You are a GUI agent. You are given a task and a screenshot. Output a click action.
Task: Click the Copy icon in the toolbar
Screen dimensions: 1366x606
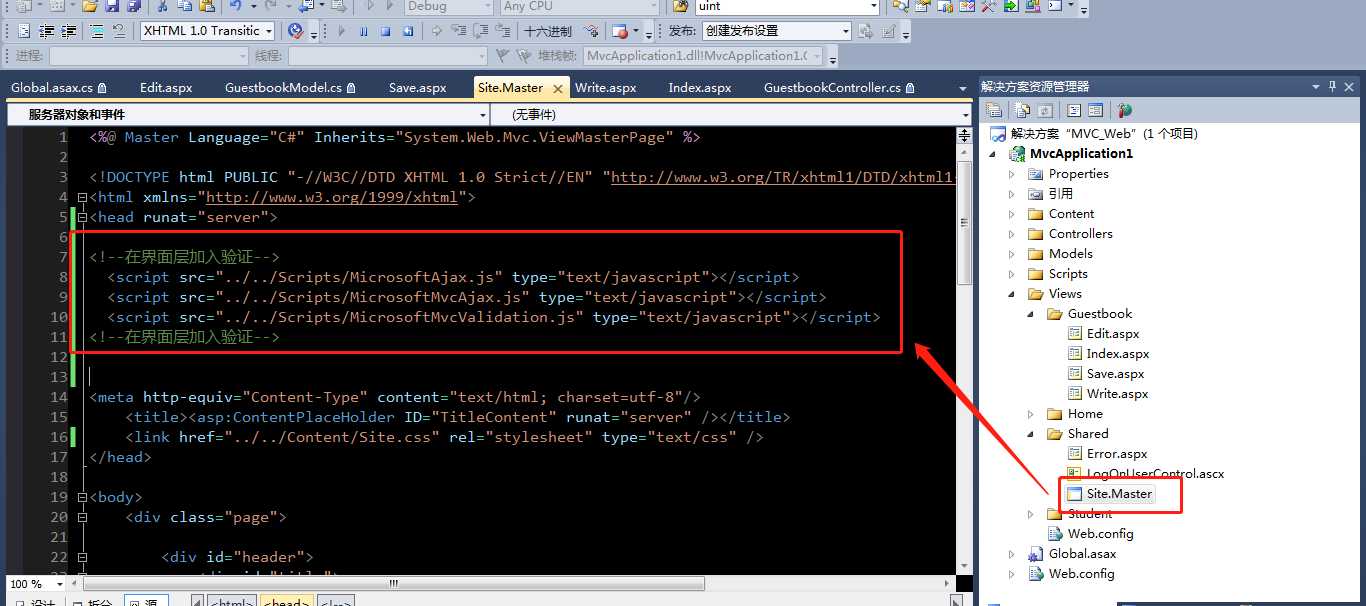[185, 6]
